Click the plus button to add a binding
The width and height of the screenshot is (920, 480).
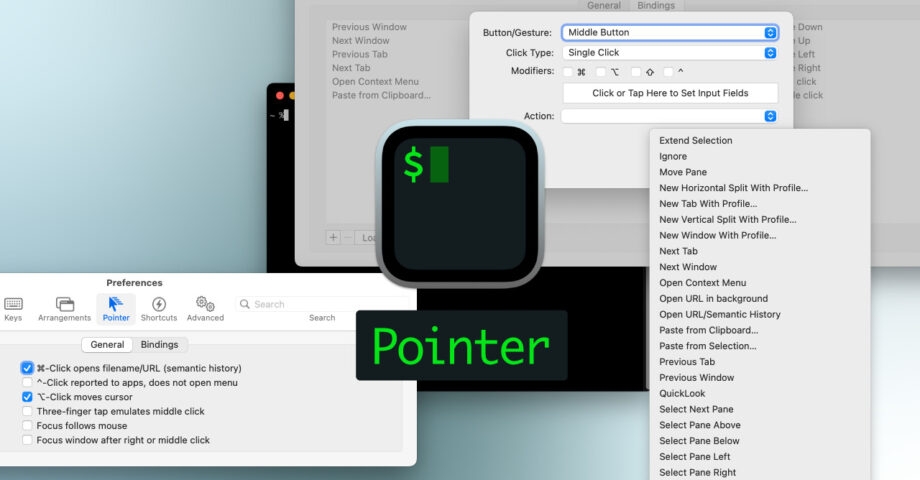pos(333,238)
